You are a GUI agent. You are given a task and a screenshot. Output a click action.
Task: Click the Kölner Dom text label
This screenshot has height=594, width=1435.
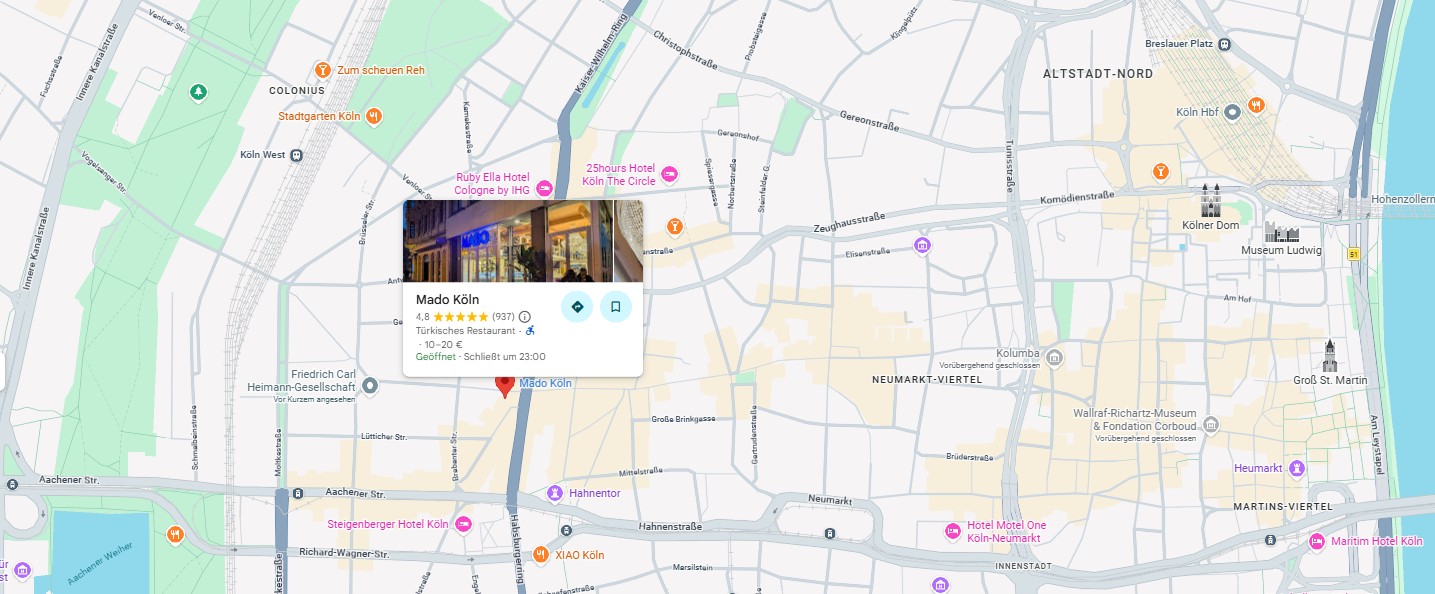pyautogui.click(x=1210, y=226)
